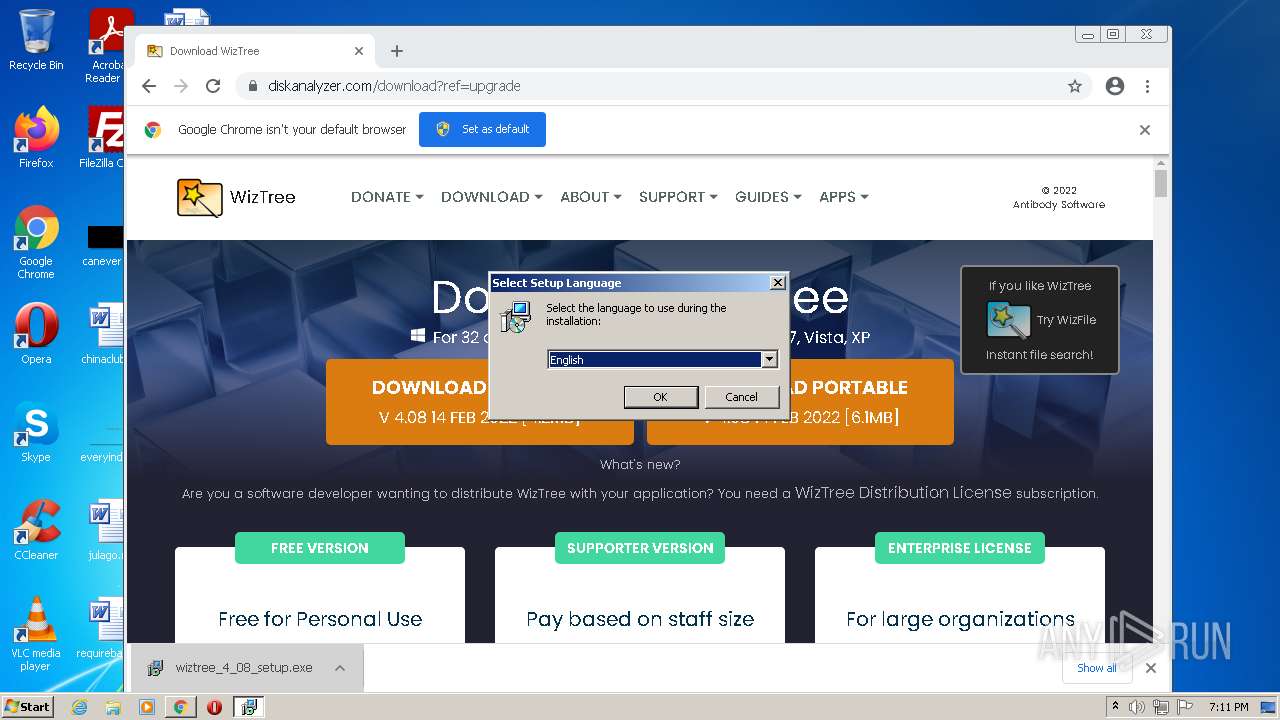Close the downloads bar

(x=1151, y=668)
